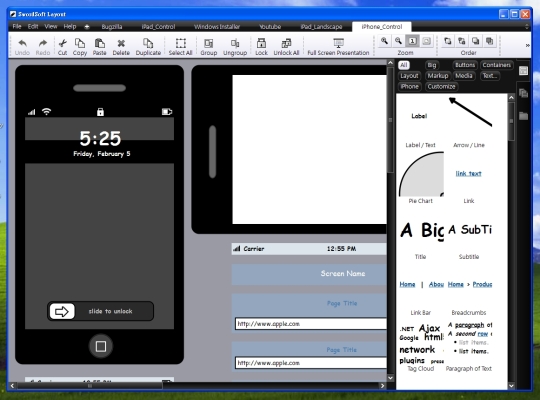Click Unlock All in the toolbar
Viewport: 540px width, 400px height.
286,47
